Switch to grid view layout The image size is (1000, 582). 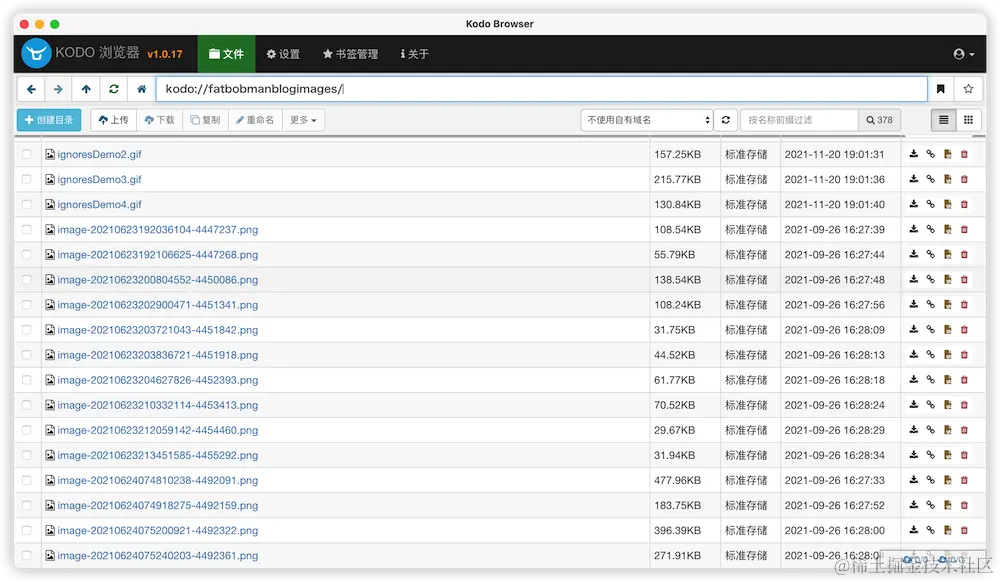click(968, 120)
